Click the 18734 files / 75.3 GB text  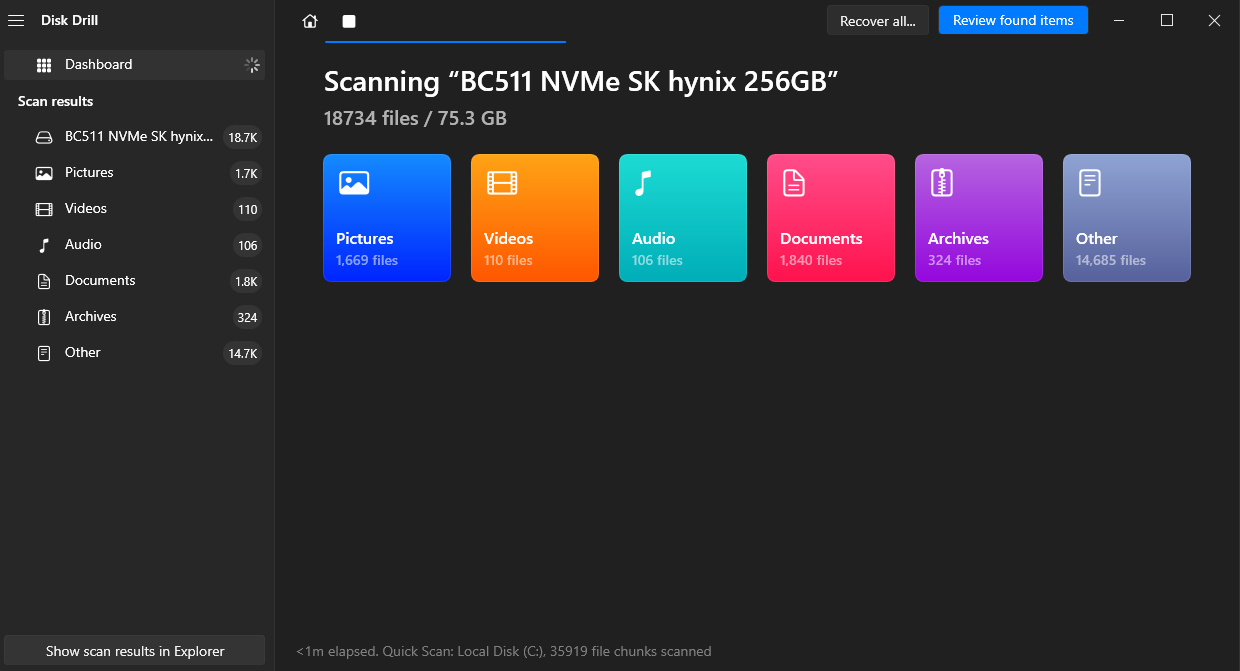coord(415,118)
